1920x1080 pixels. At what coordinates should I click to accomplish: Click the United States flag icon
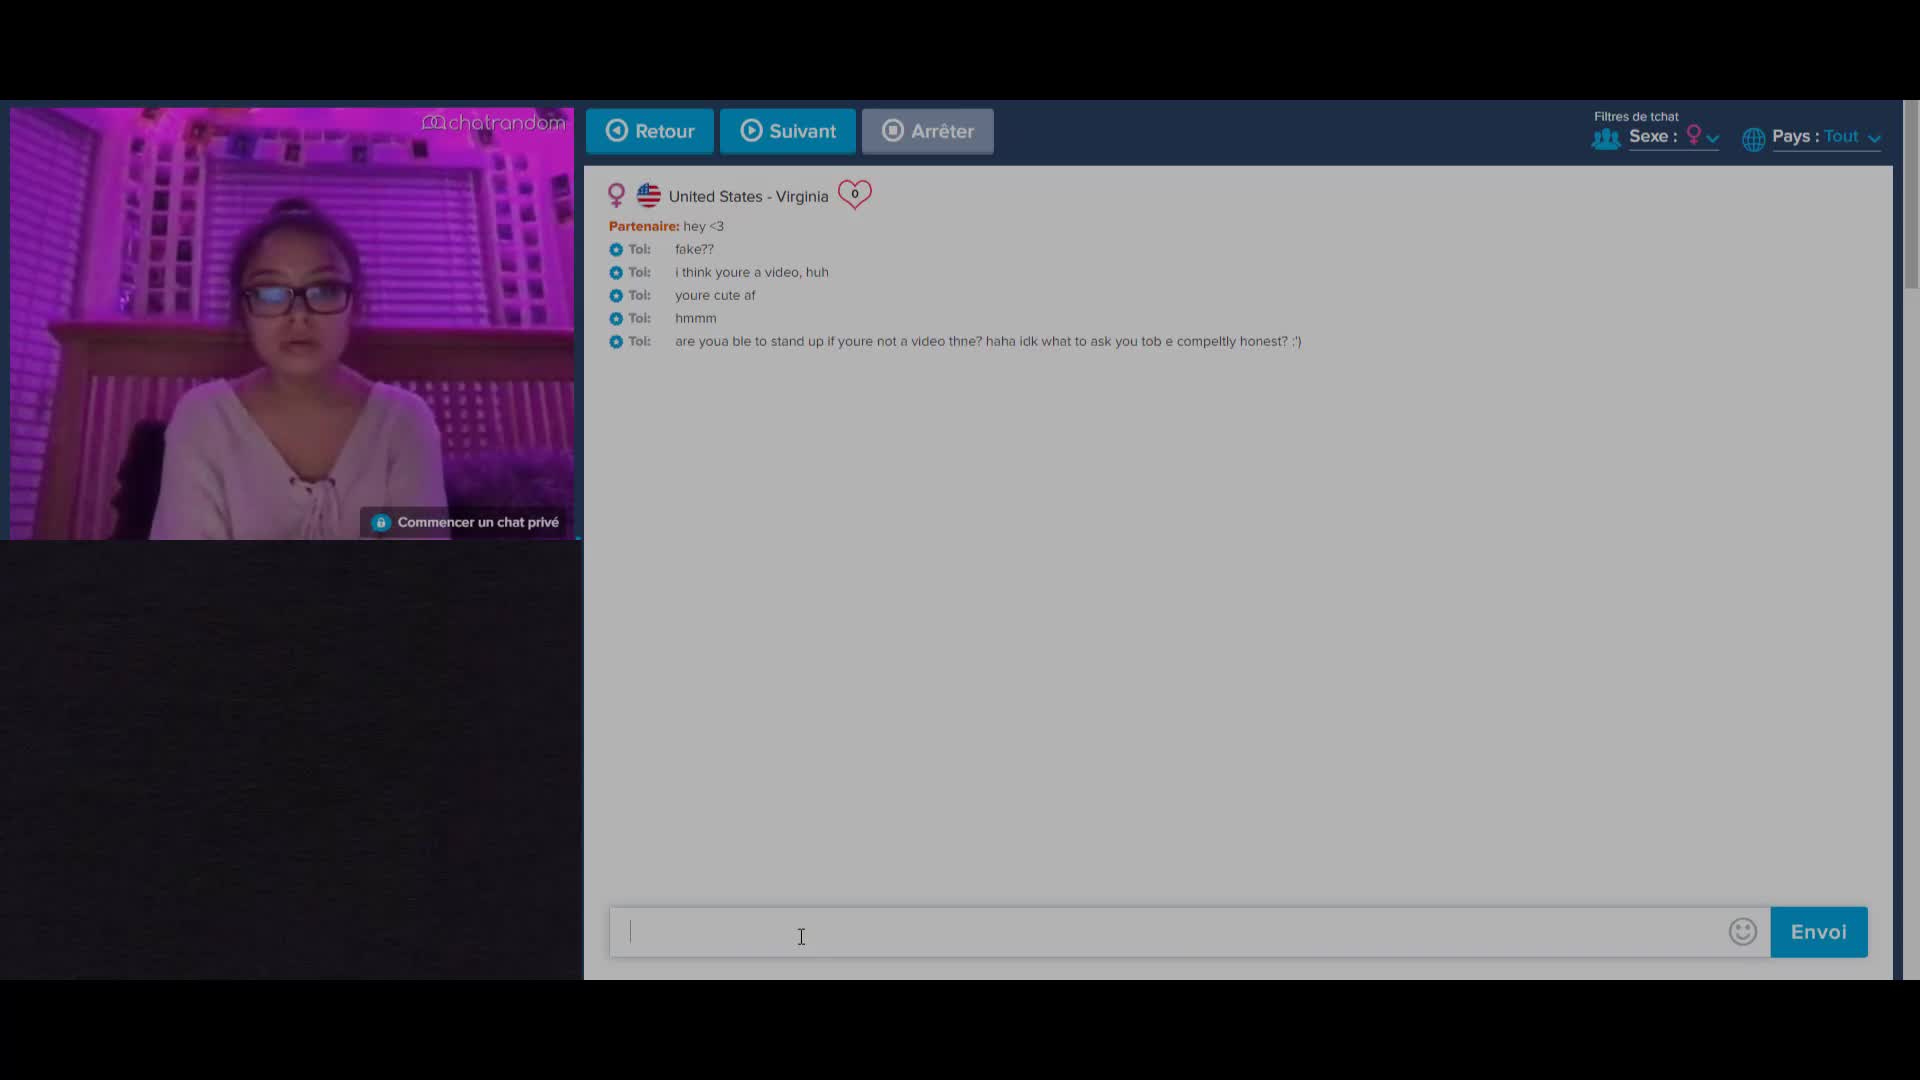coord(649,195)
